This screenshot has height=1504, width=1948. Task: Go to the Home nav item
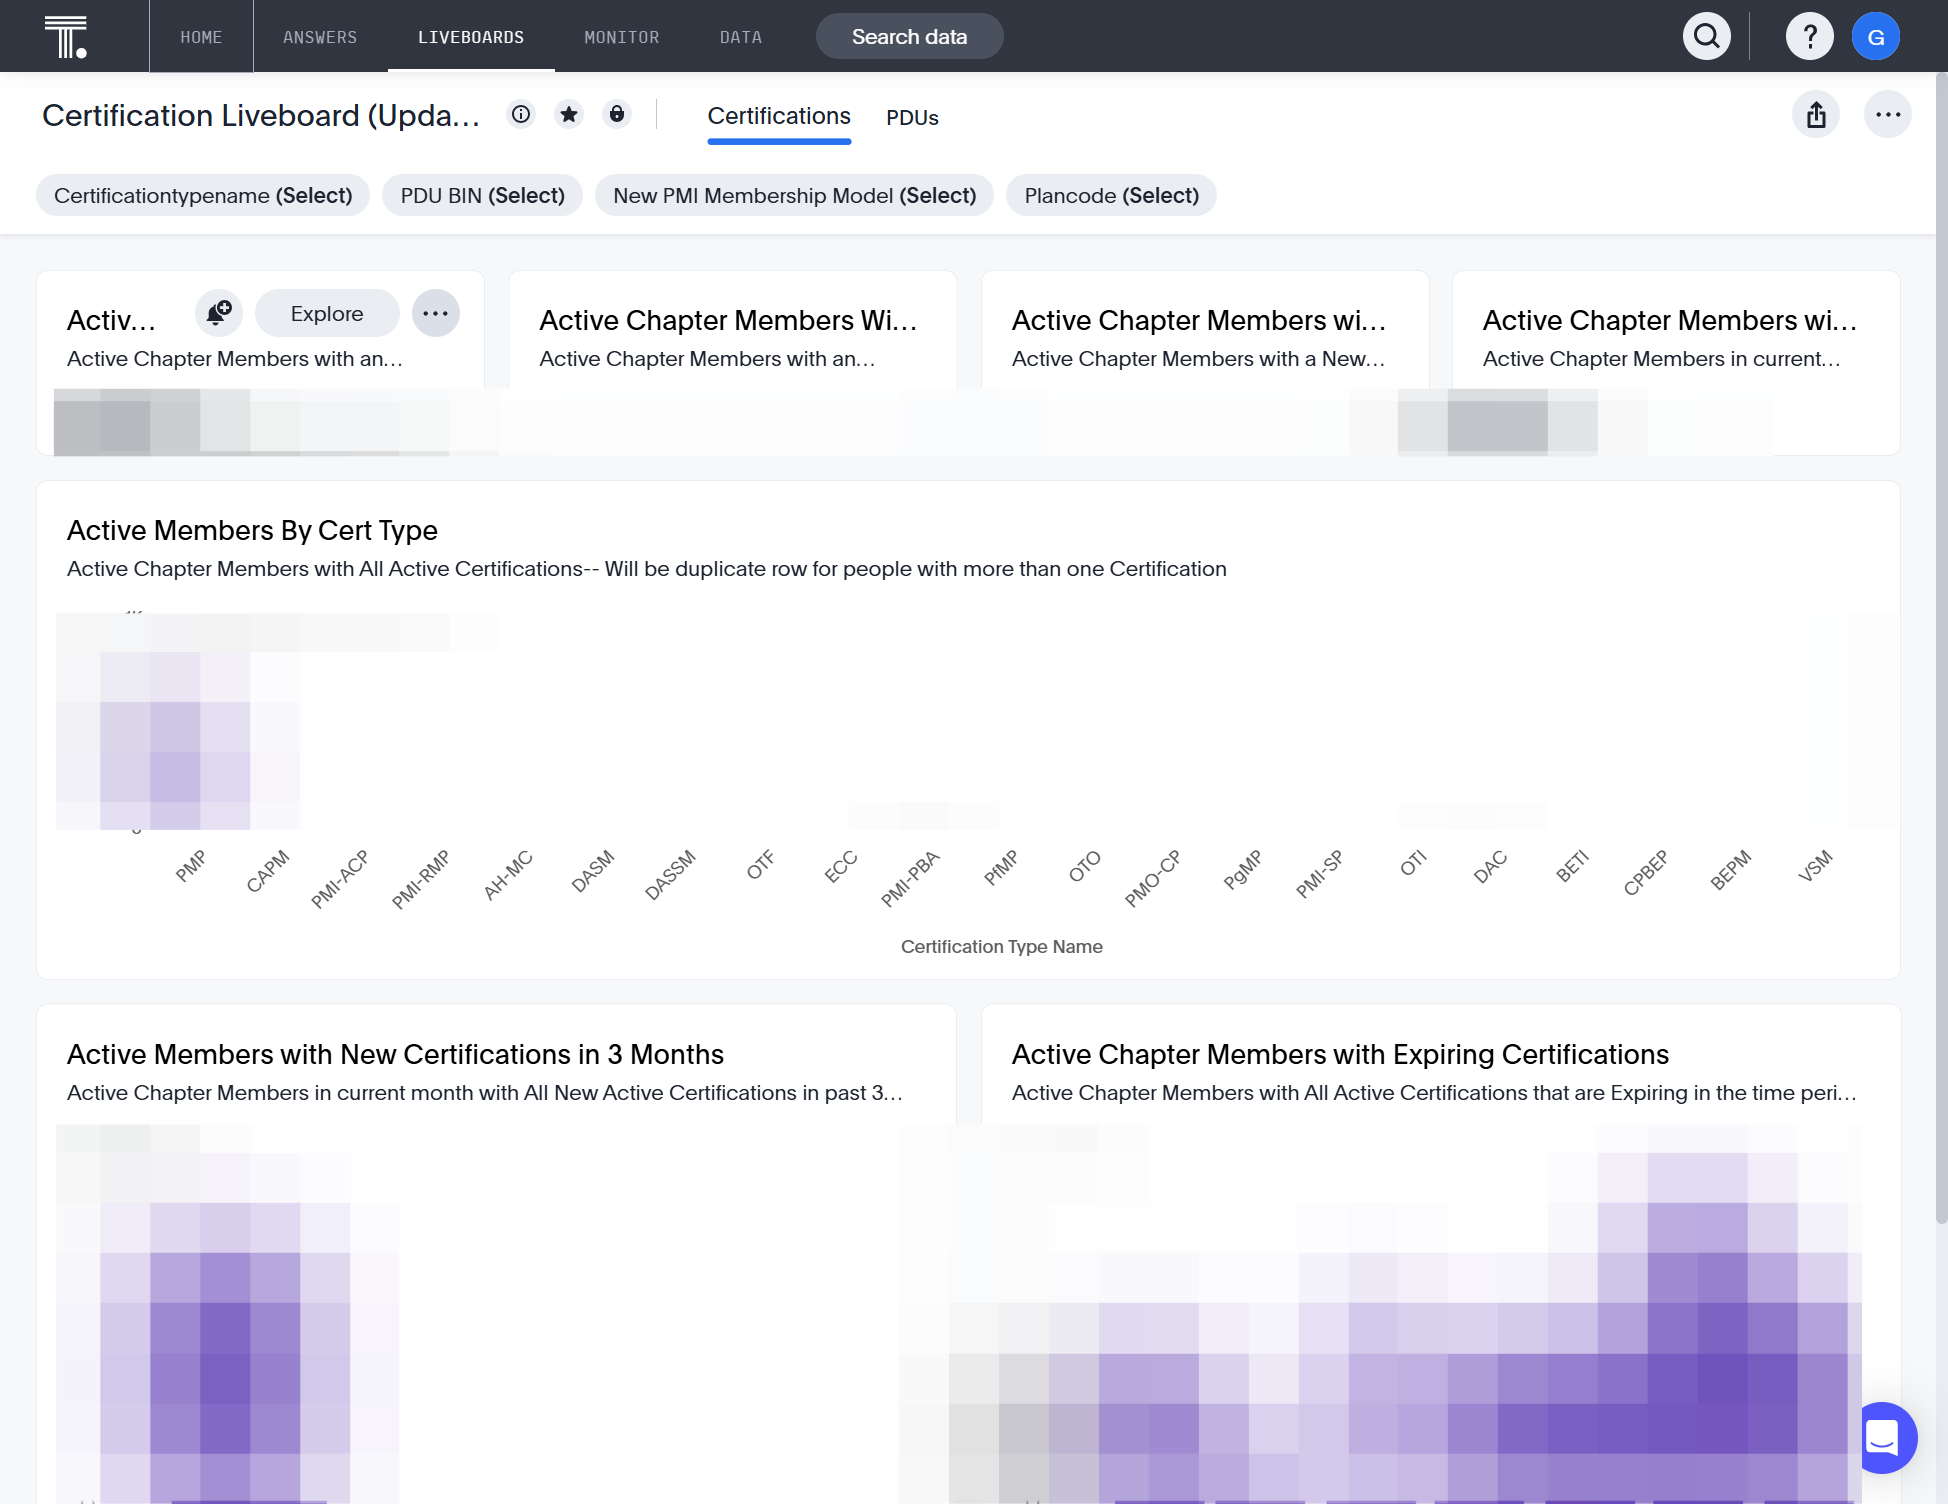[201, 37]
